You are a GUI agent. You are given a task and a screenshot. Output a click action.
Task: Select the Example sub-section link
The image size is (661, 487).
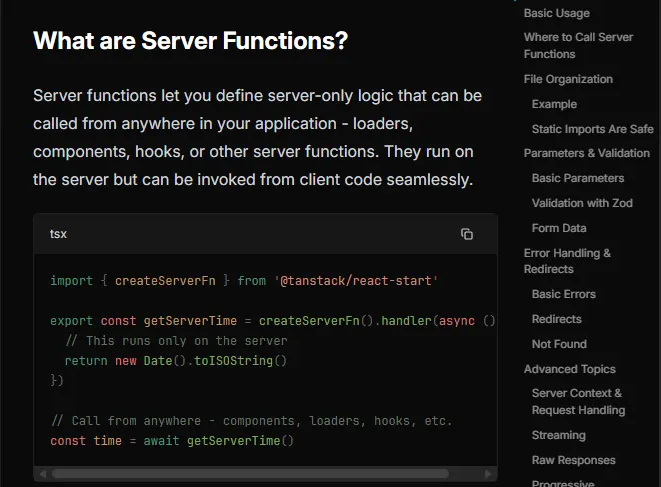554,104
